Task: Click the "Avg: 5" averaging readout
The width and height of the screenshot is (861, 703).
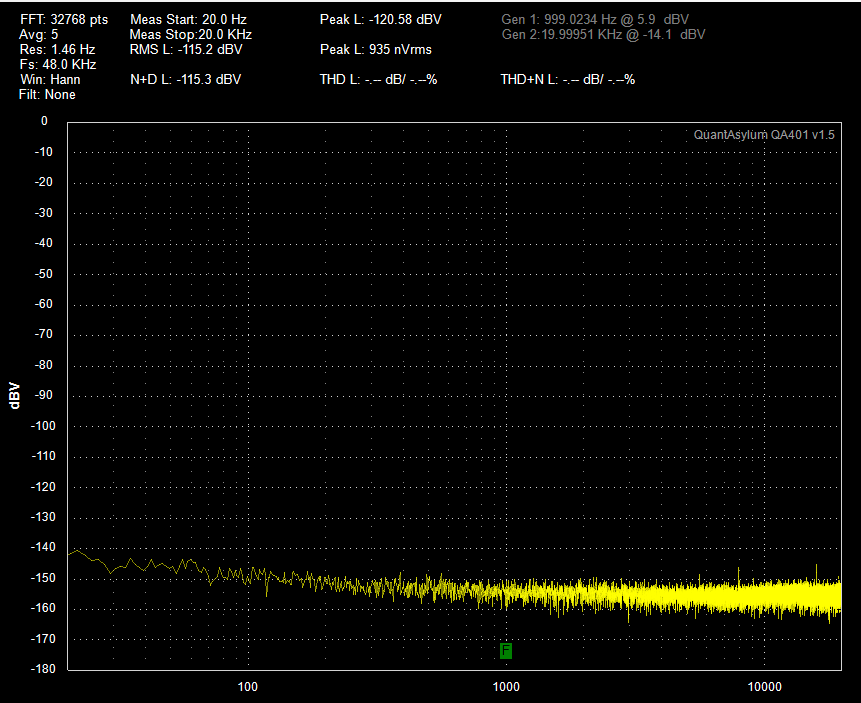Action: (38, 35)
